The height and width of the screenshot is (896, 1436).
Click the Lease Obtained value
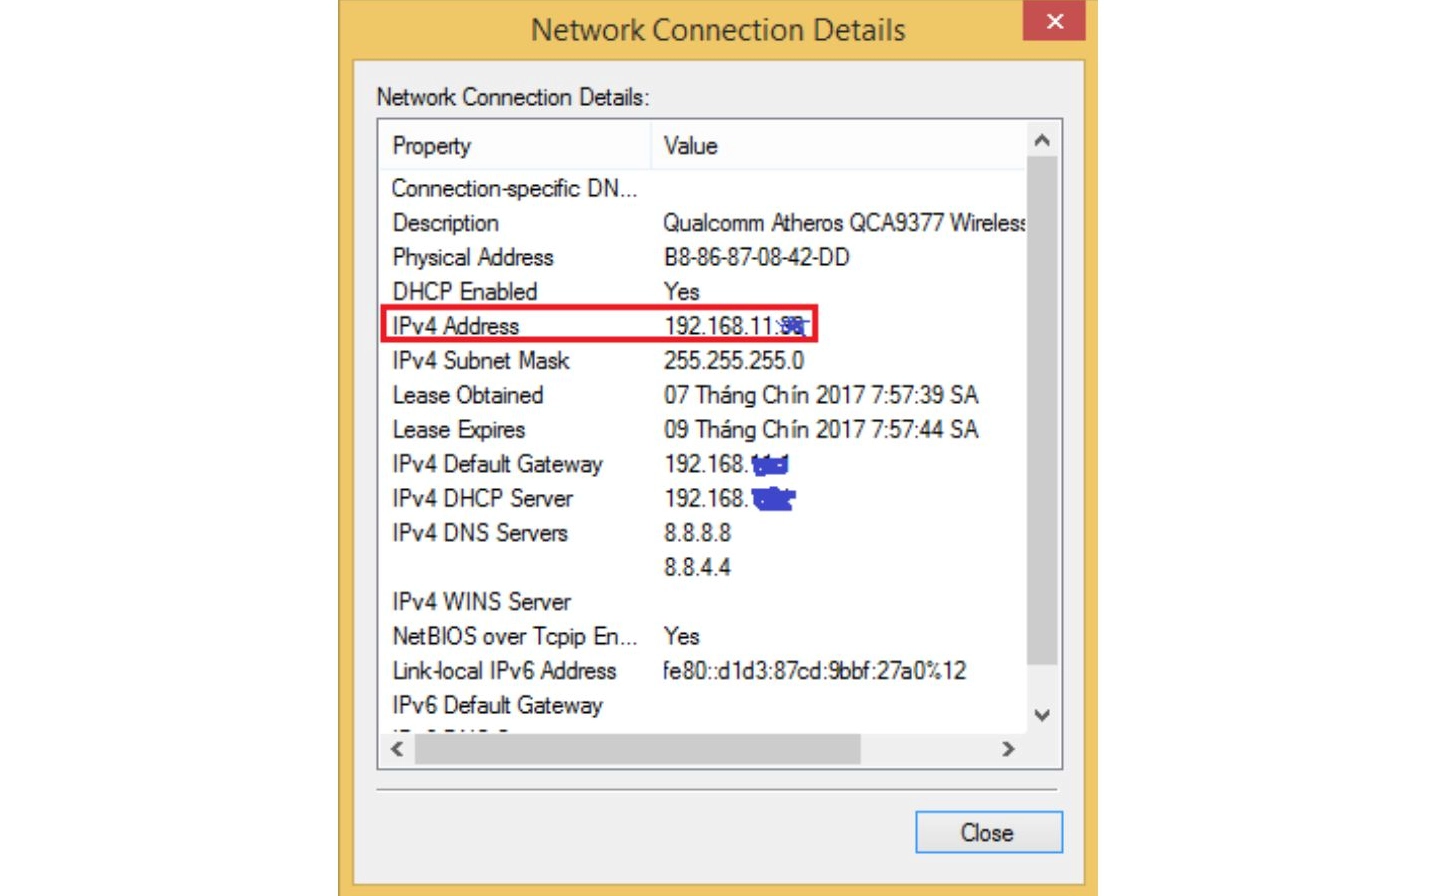click(x=820, y=395)
